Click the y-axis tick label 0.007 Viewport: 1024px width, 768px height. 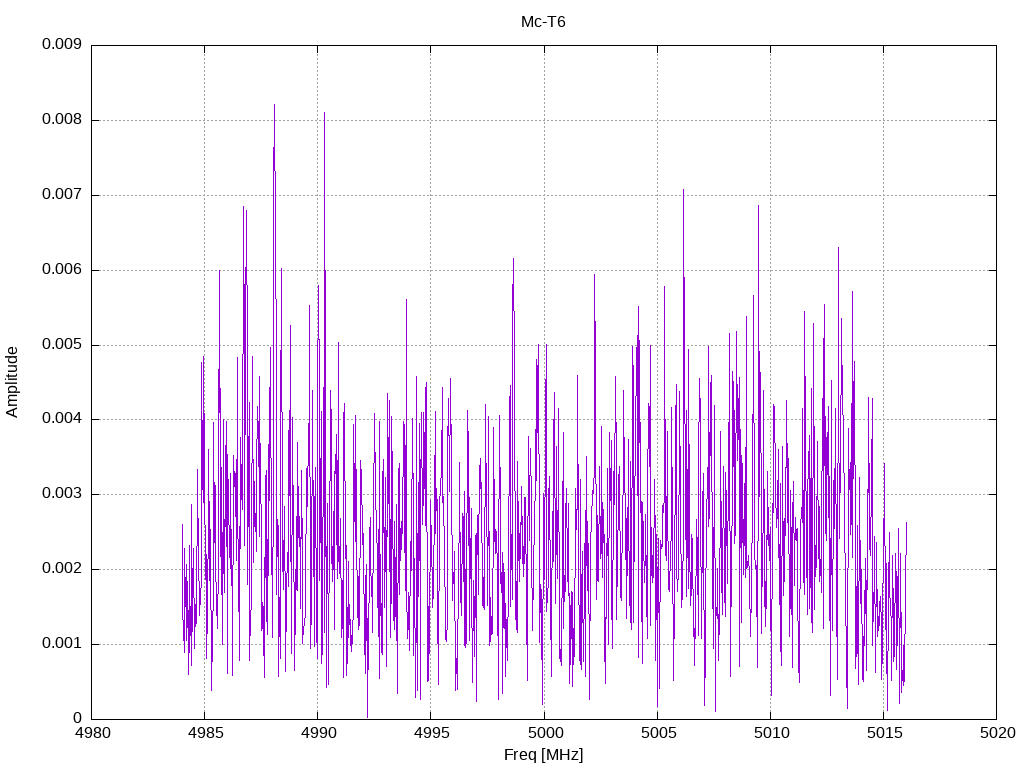62,195
